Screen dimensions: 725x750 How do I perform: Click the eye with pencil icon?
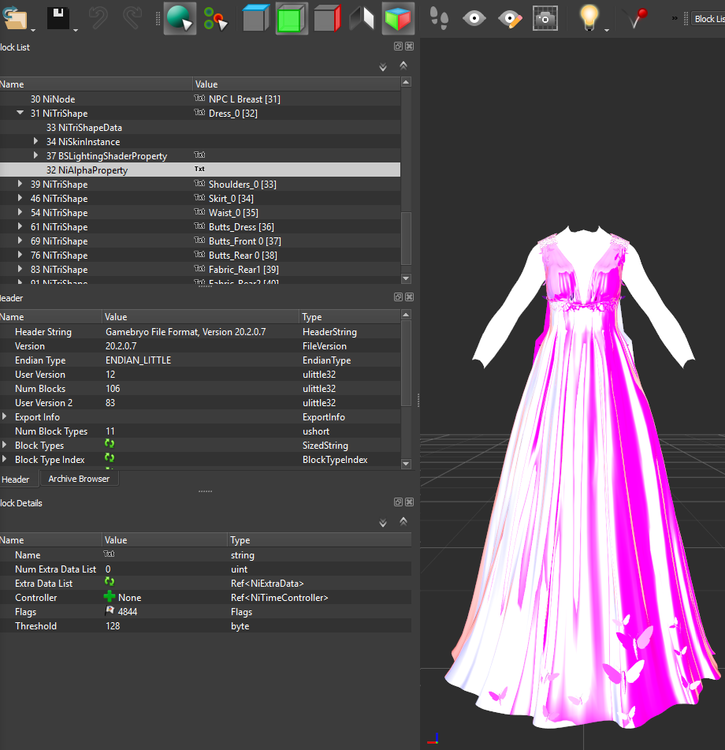(510, 19)
